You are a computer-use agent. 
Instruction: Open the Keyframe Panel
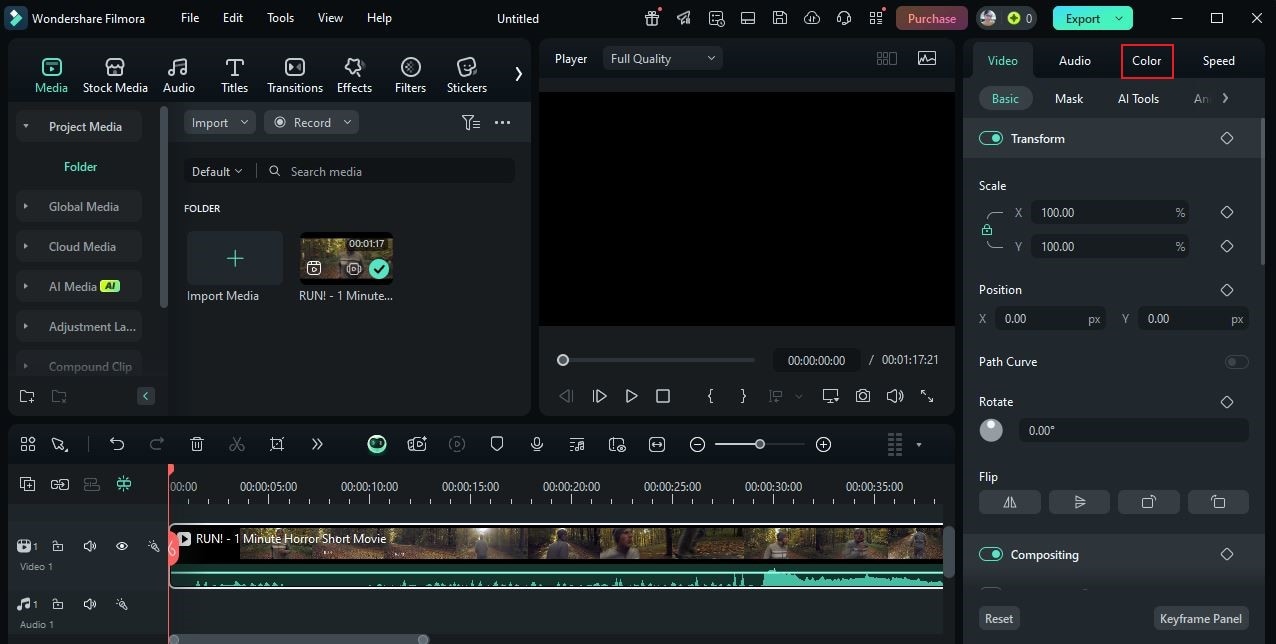tap(1200, 618)
